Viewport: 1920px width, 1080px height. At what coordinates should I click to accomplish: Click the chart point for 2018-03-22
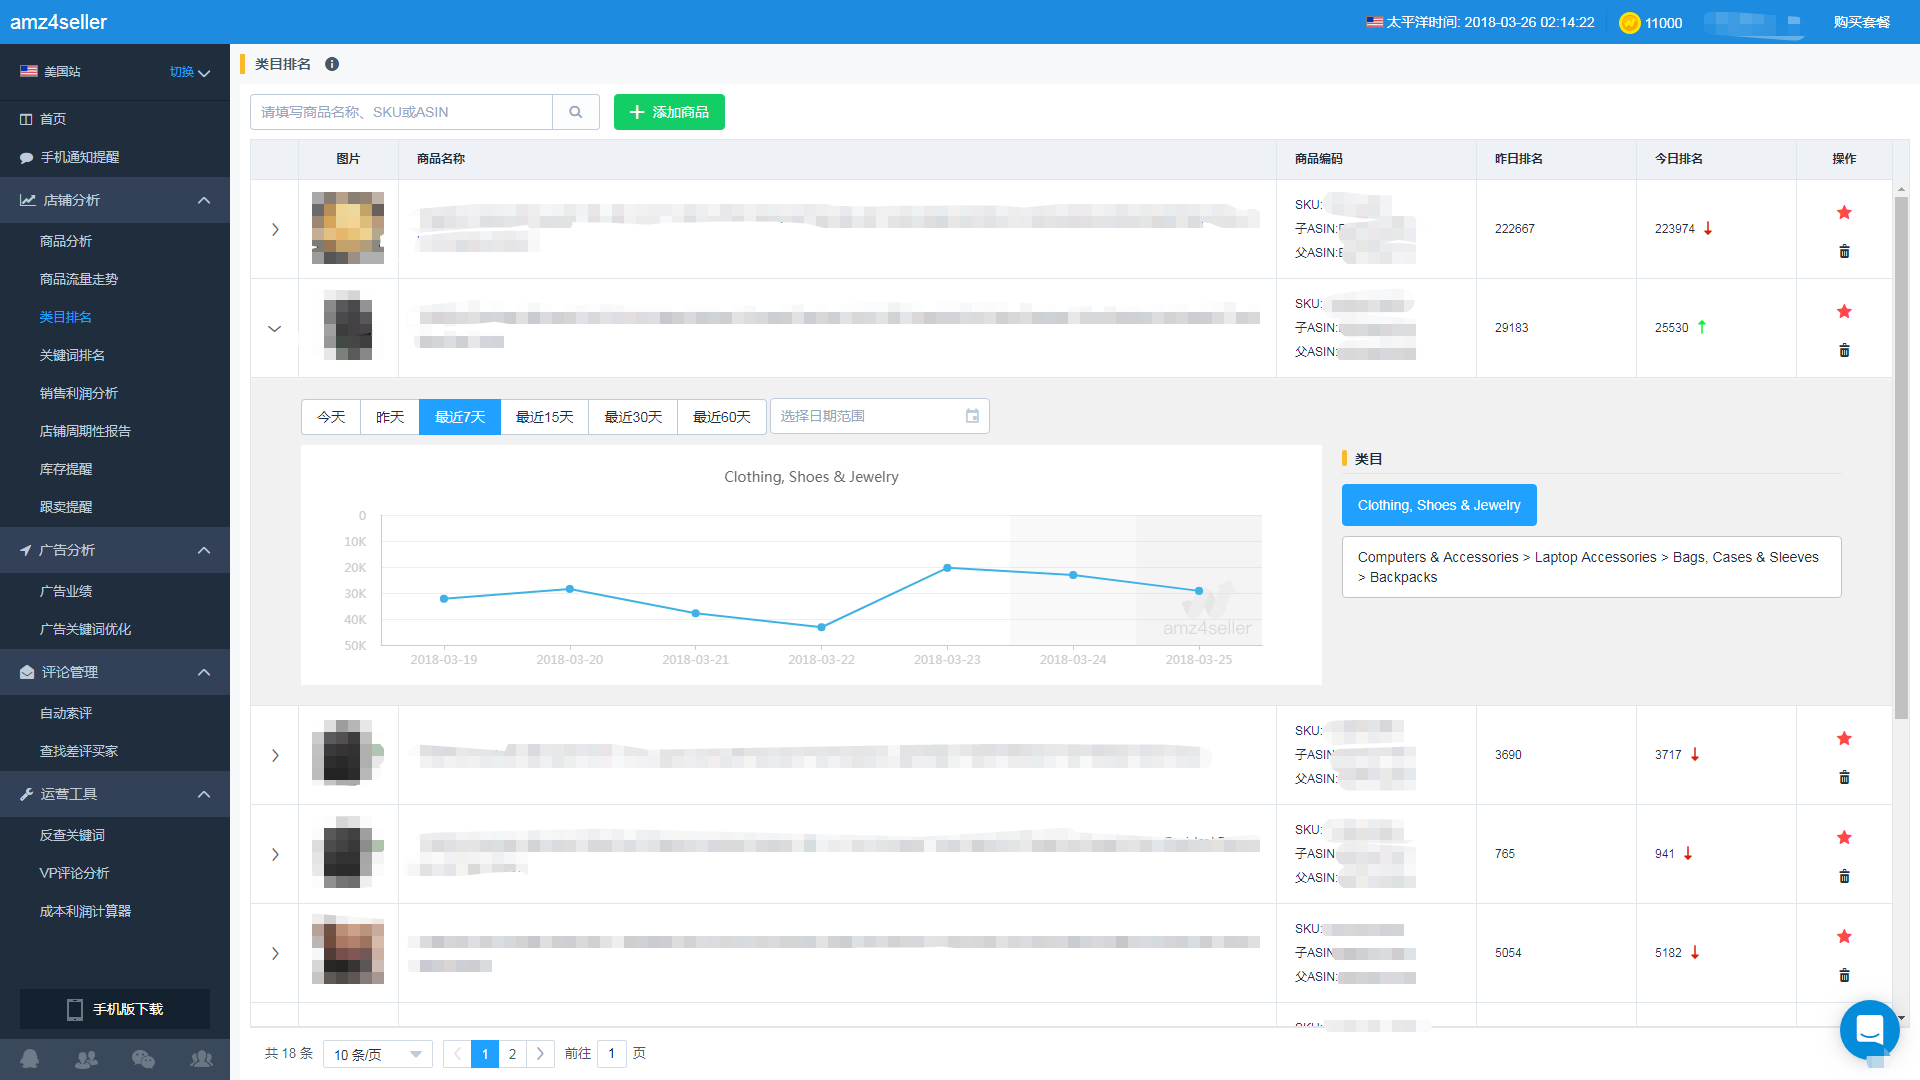pyautogui.click(x=821, y=627)
